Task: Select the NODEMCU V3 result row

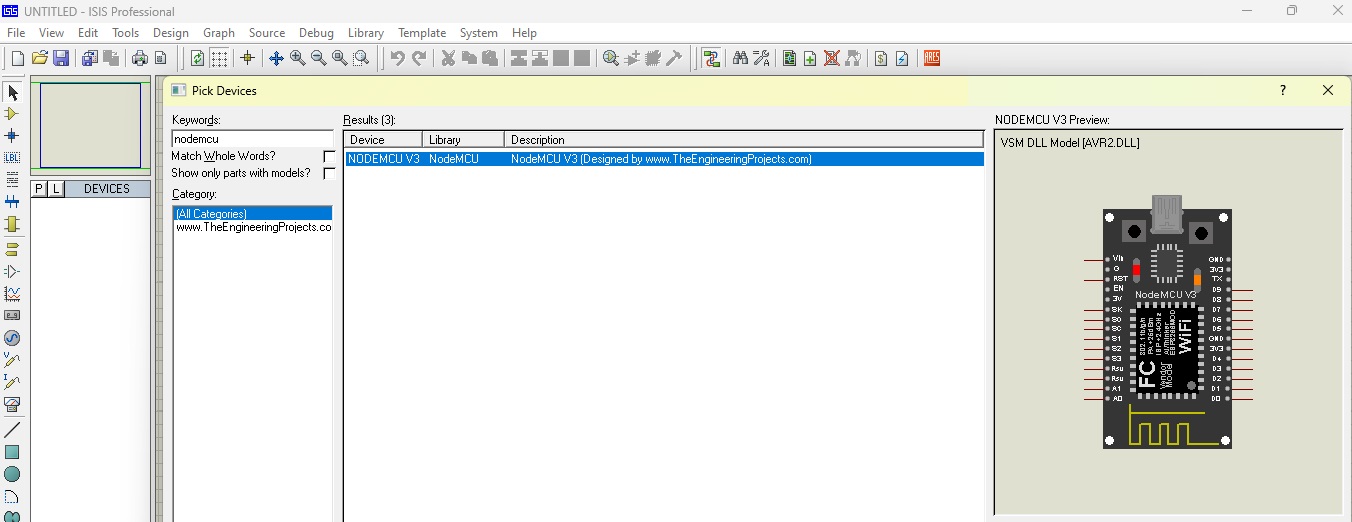Action: coord(664,159)
